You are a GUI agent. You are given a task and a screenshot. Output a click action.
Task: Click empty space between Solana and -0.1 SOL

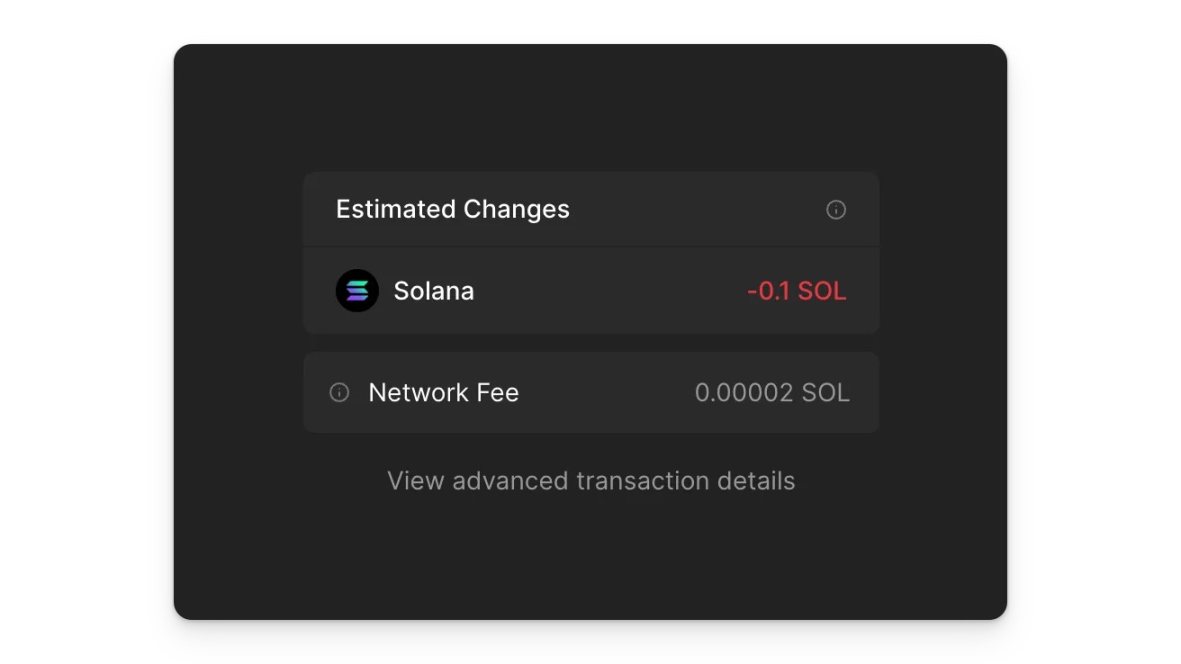pos(610,292)
